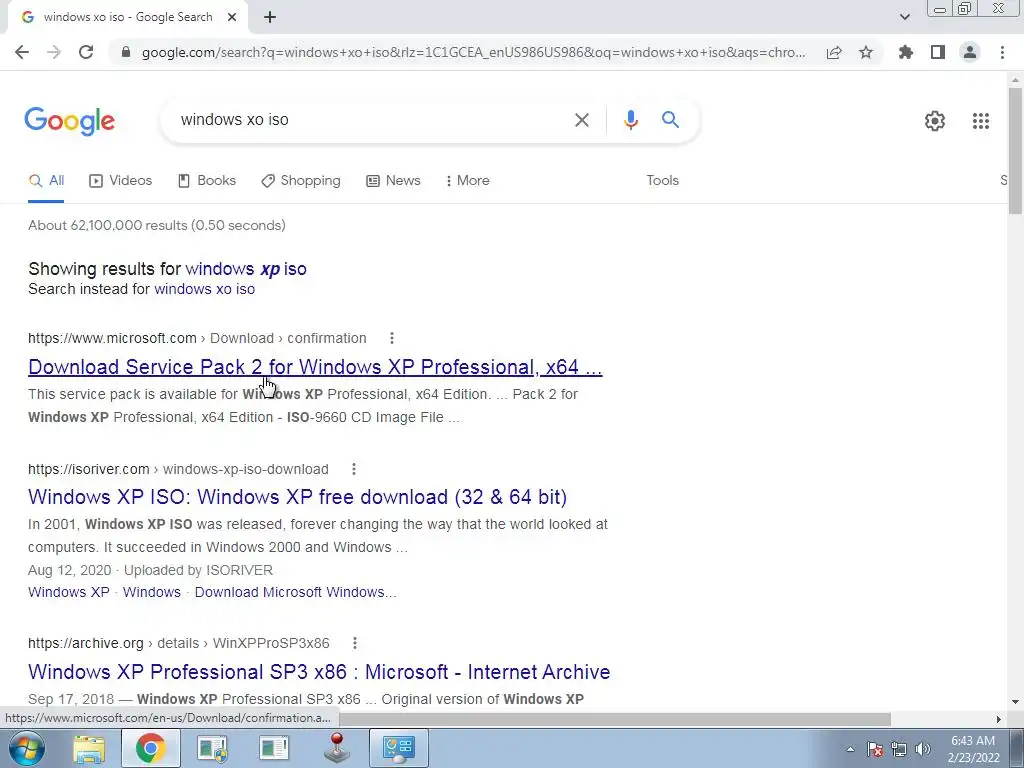Click the 'Windows XP' sitelink under isoriver
The height and width of the screenshot is (768, 1024).
[69, 592]
